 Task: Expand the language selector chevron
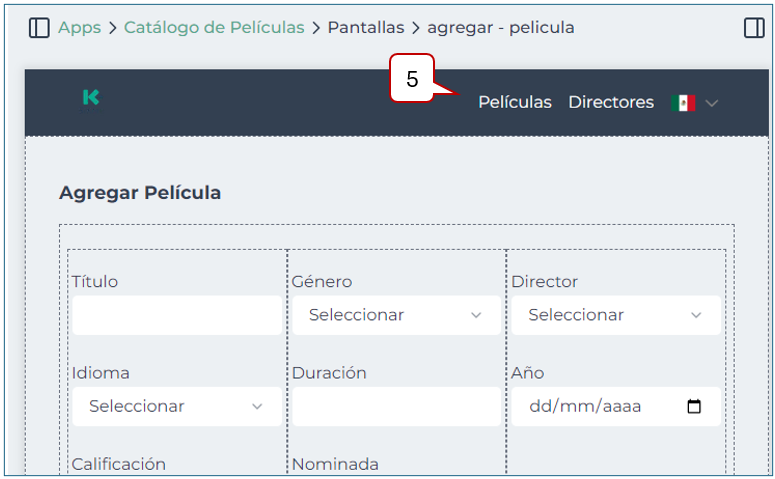pos(712,103)
